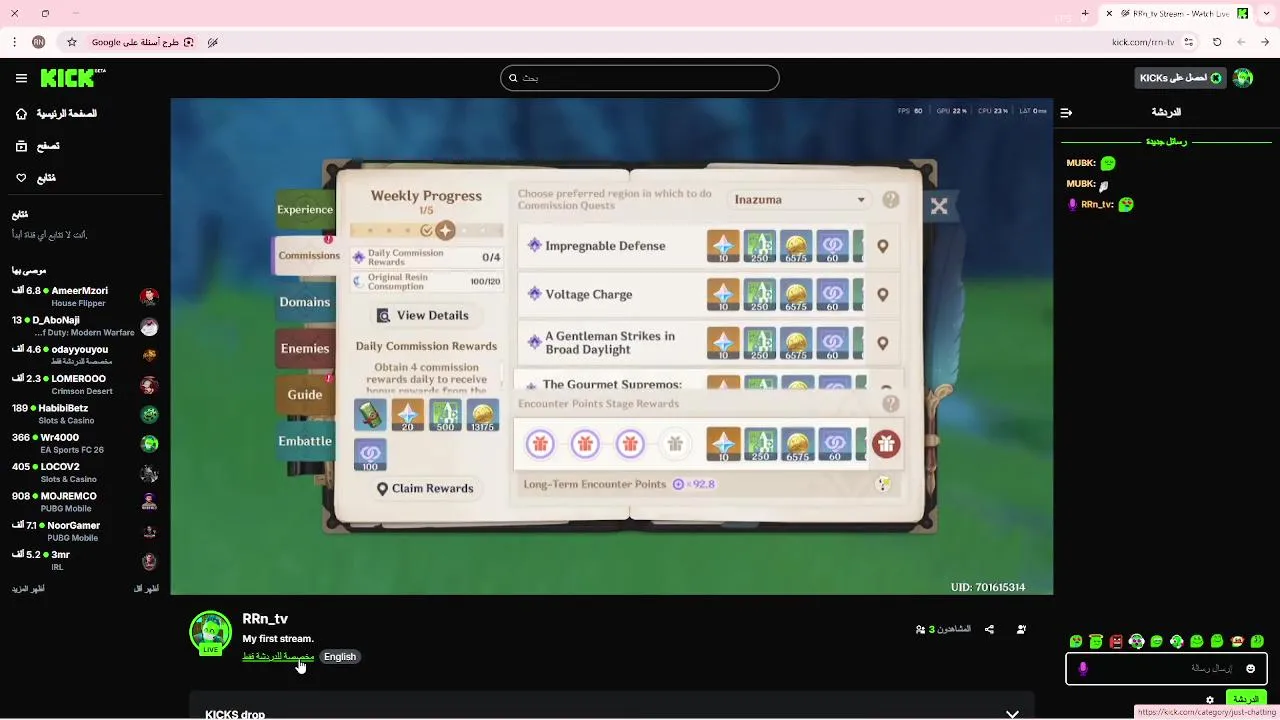Click browser bookmark star icon
The height and width of the screenshot is (720, 1280).
coord(72,42)
